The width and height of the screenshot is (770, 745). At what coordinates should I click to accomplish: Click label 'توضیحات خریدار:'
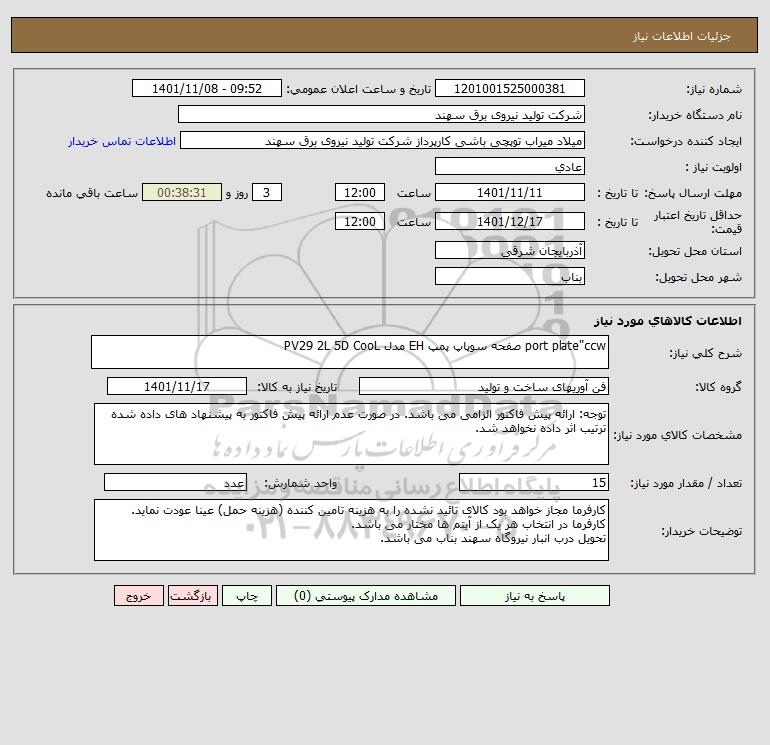click(x=702, y=531)
